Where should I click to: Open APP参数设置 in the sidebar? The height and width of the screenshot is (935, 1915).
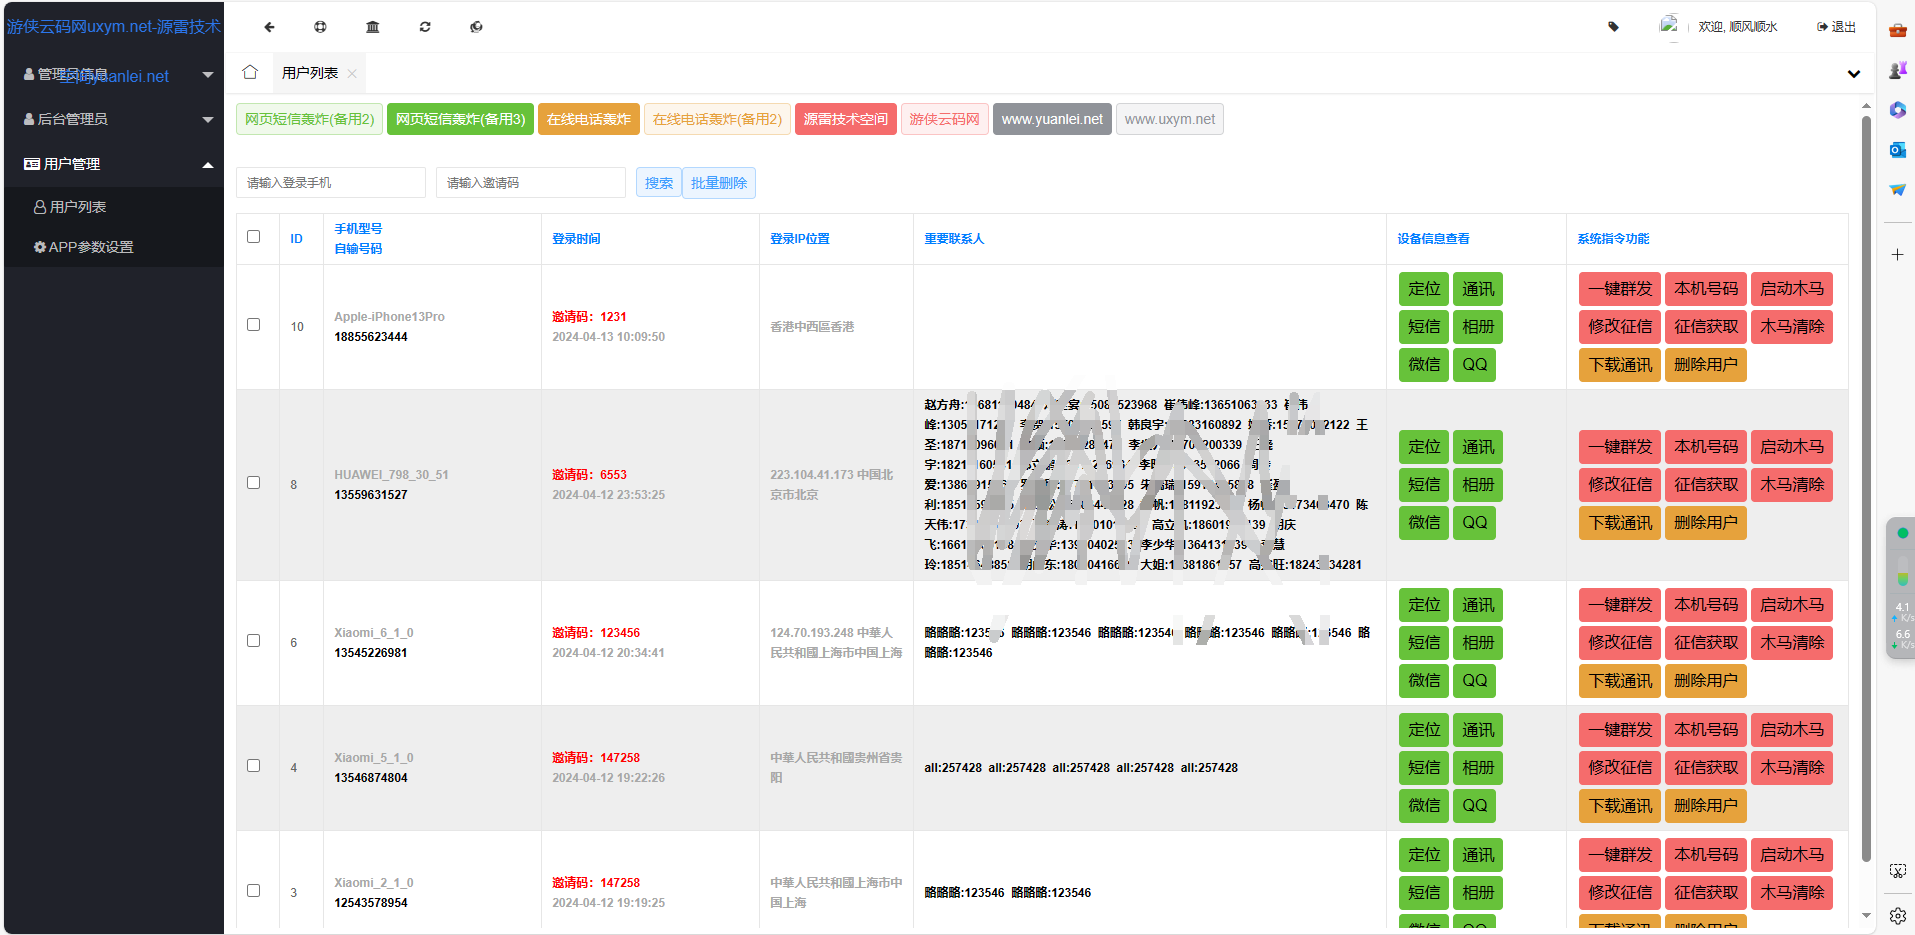tap(114, 247)
